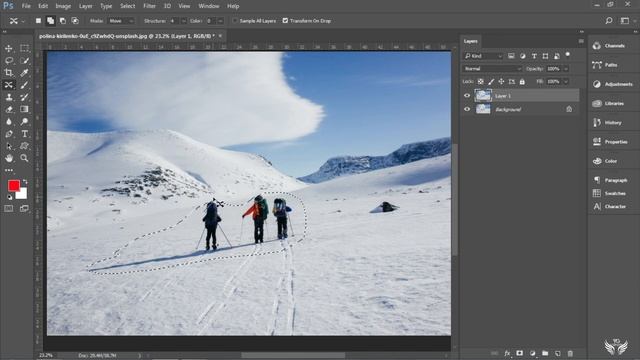Toggle Quick Mask mode
The width and height of the screenshot is (640, 360).
pyautogui.click(x=9, y=209)
